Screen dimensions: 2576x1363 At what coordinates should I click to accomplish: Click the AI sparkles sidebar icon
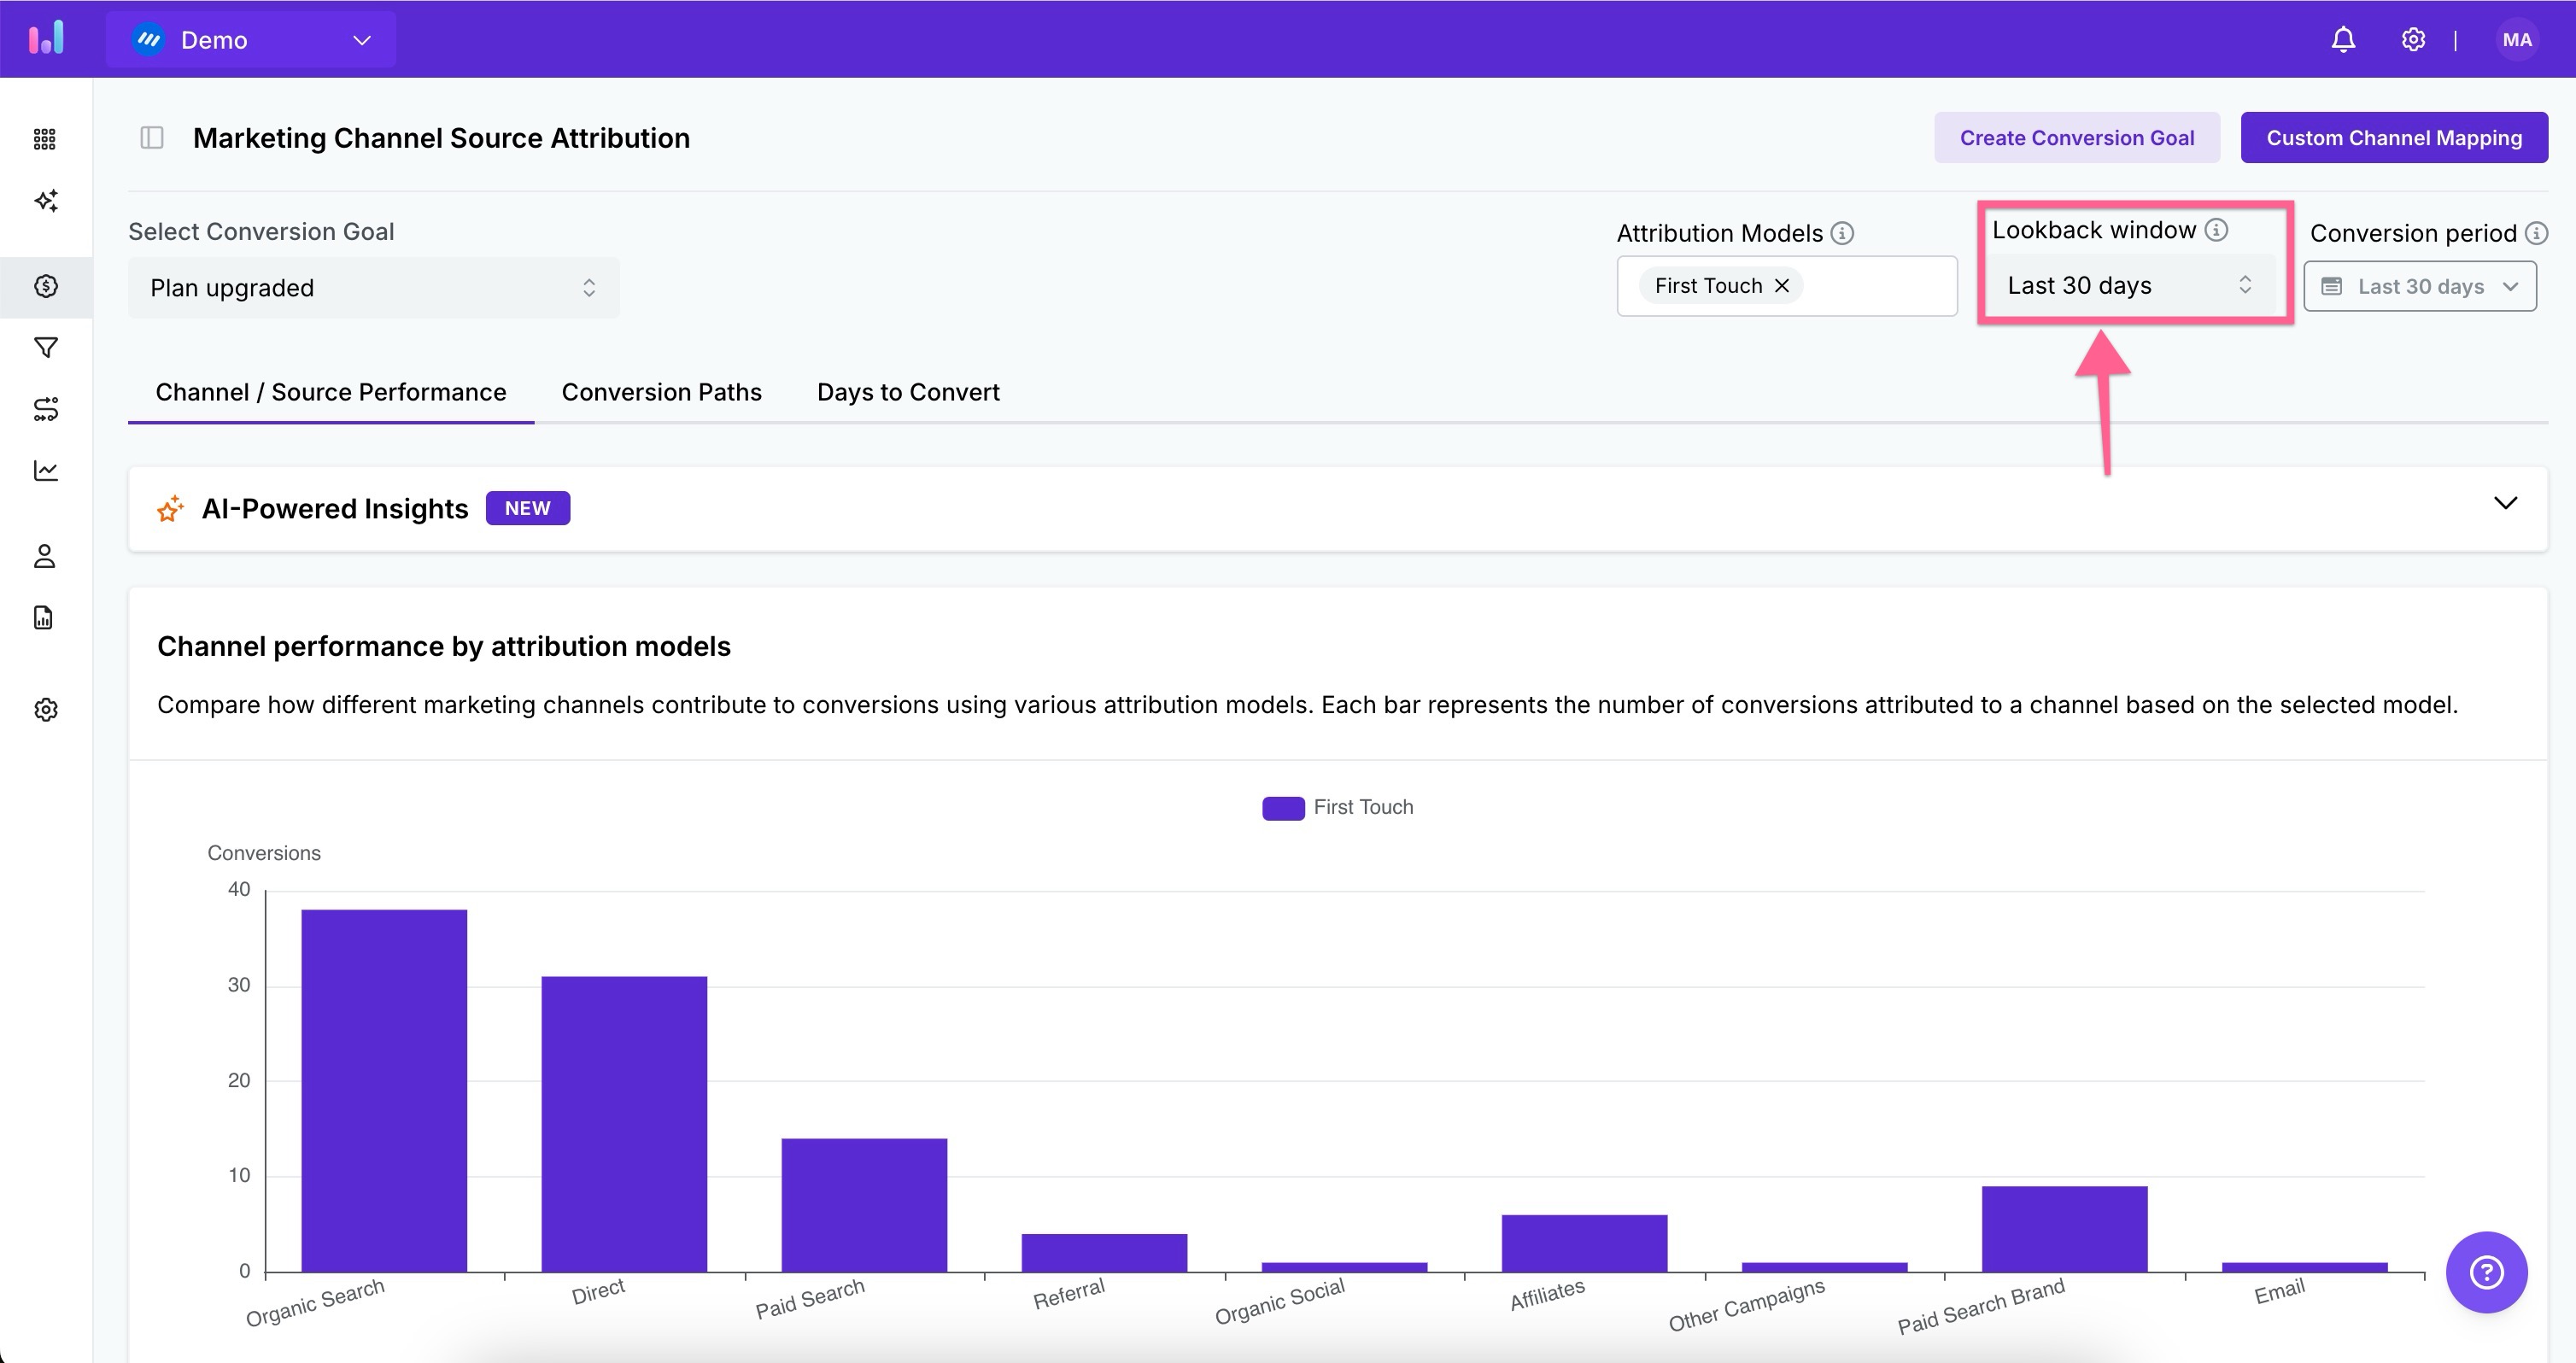coord(45,201)
